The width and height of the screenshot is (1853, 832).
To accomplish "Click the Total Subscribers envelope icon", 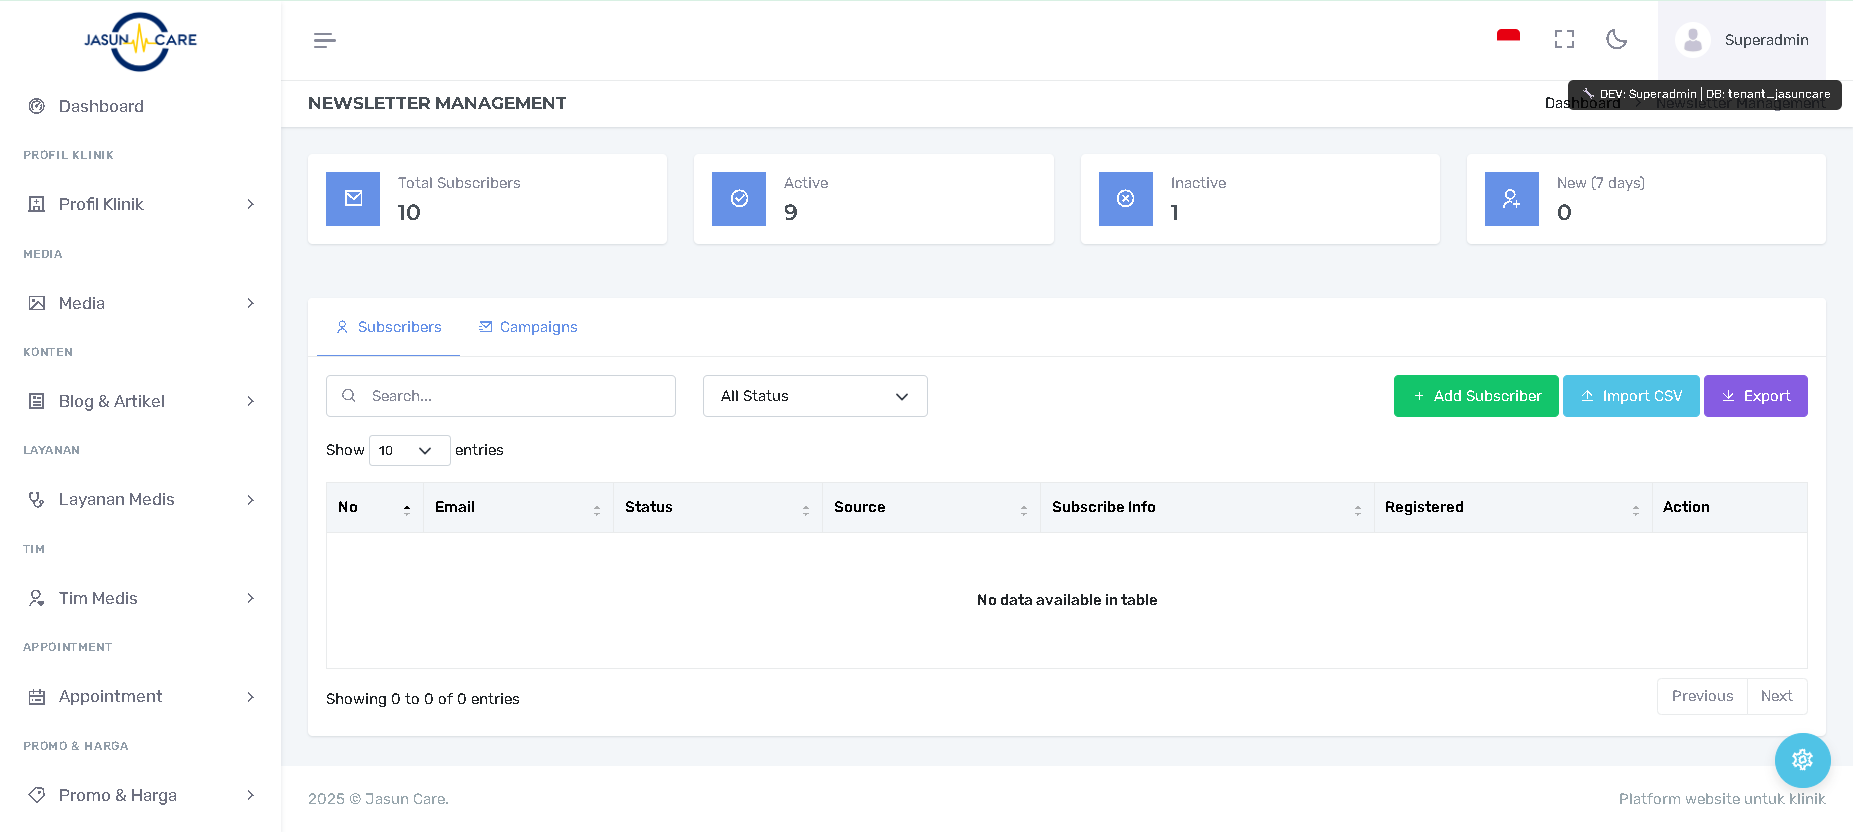I will [353, 198].
